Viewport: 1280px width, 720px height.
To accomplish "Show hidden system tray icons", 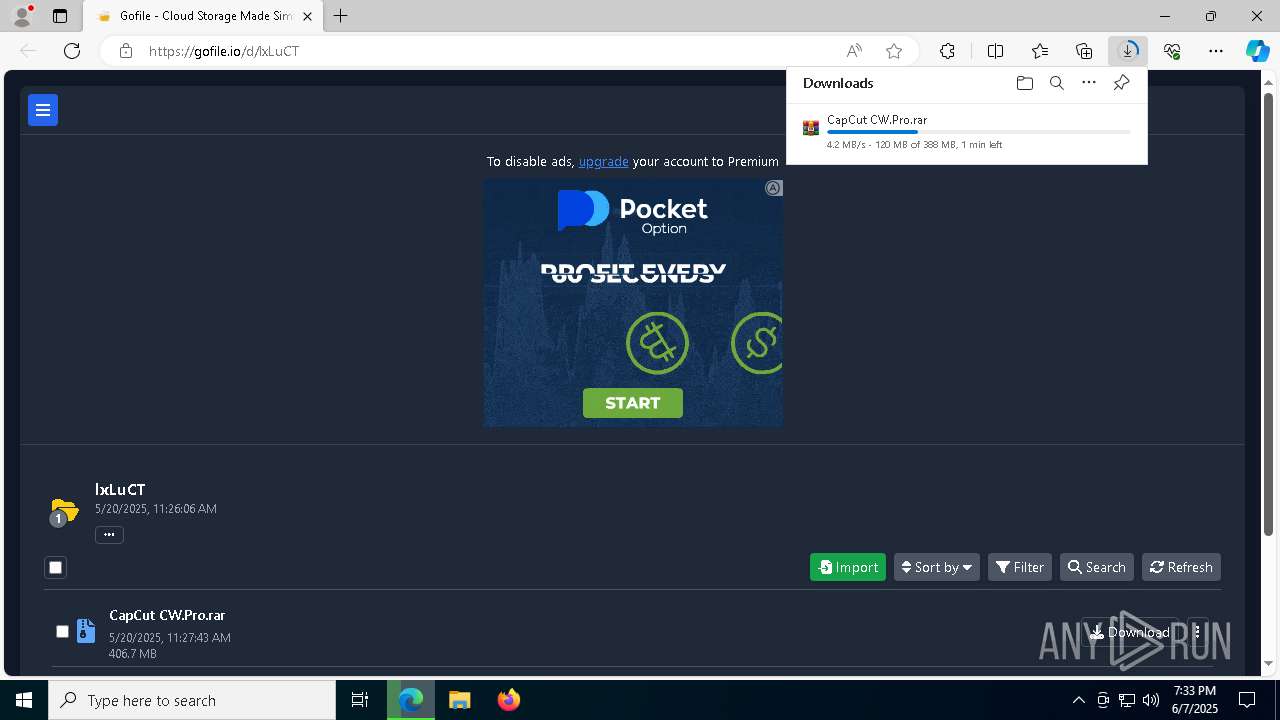I will [1078, 700].
